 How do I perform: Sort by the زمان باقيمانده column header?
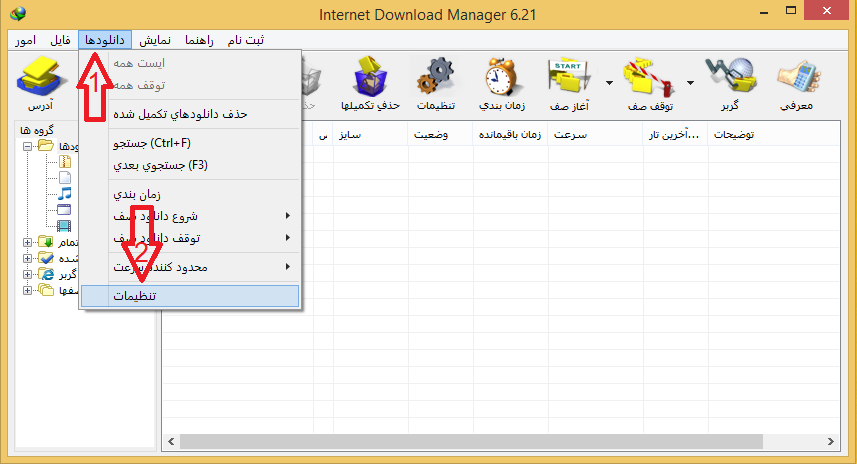pos(510,134)
